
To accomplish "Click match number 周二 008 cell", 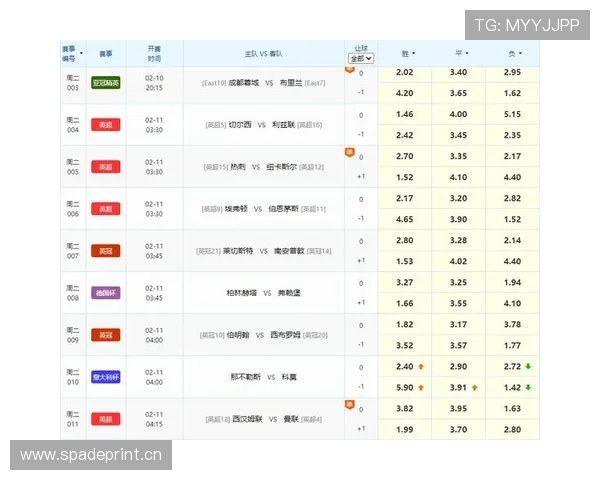I will 73,293.
